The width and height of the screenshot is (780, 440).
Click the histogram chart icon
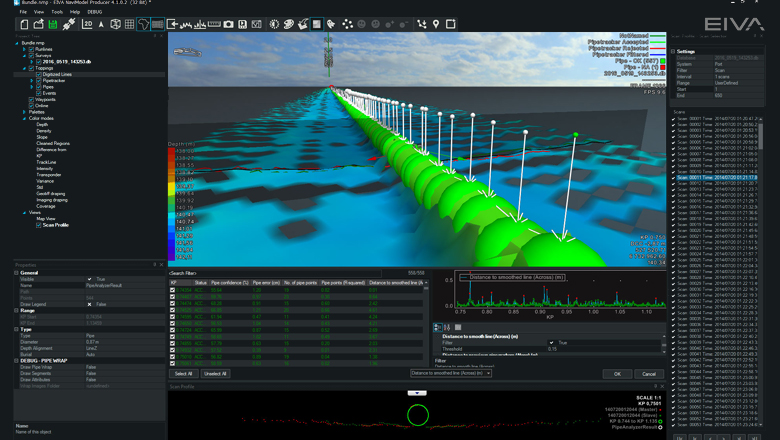point(200,24)
